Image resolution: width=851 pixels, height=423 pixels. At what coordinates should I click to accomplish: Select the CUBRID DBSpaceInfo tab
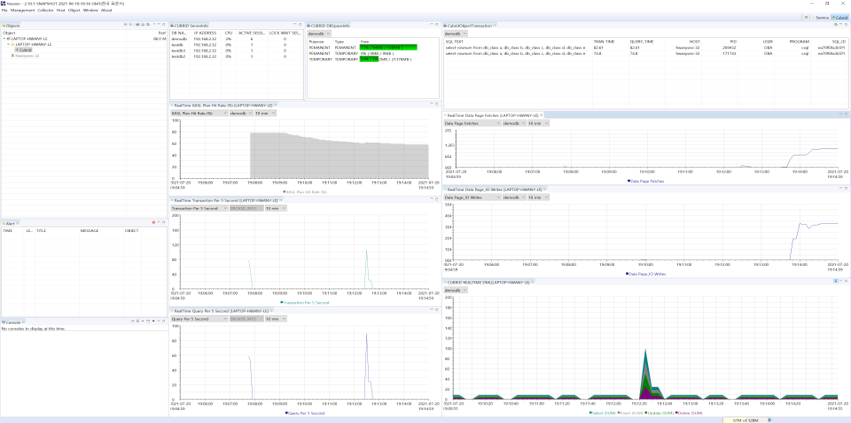pyautogui.click(x=329, y=25)
